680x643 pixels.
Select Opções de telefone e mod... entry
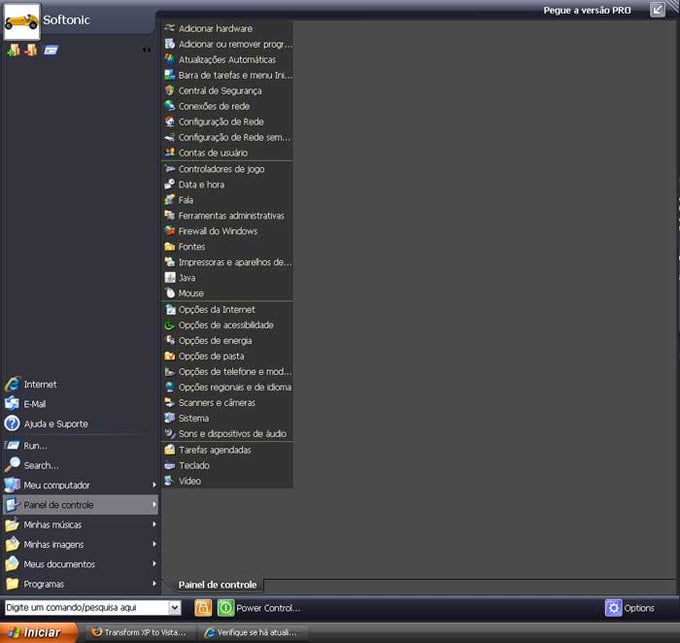(228, 372)
